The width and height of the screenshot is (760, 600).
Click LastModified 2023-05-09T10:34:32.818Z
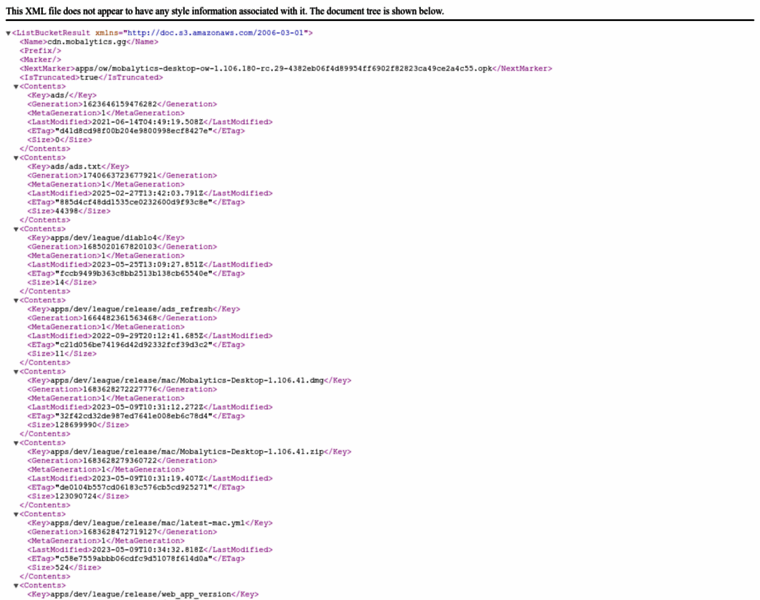click(x=148, y=550)
